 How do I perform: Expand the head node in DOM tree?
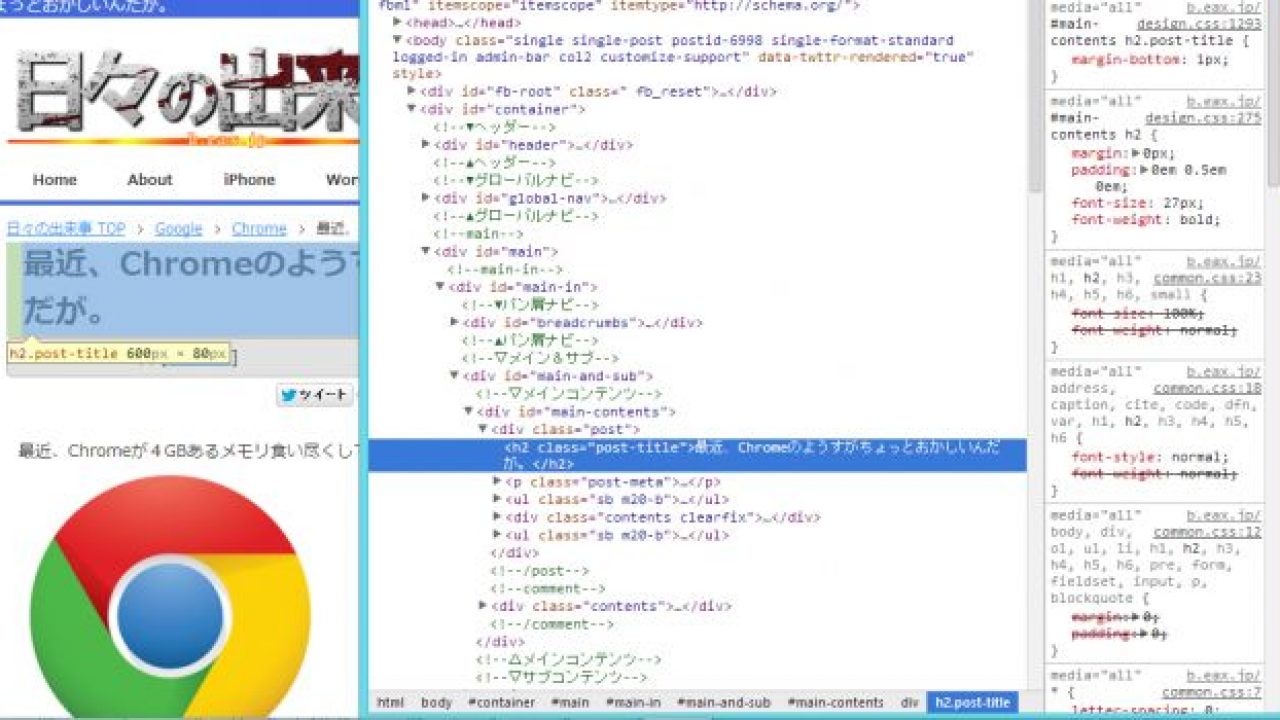click(398, 22)
